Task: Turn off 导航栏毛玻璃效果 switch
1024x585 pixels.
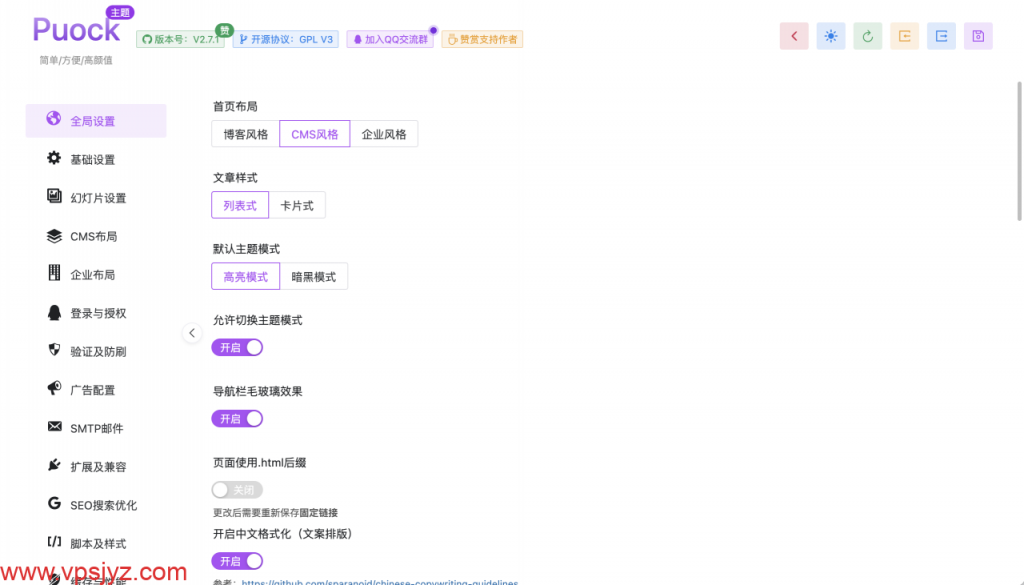Action: (237, 419)
